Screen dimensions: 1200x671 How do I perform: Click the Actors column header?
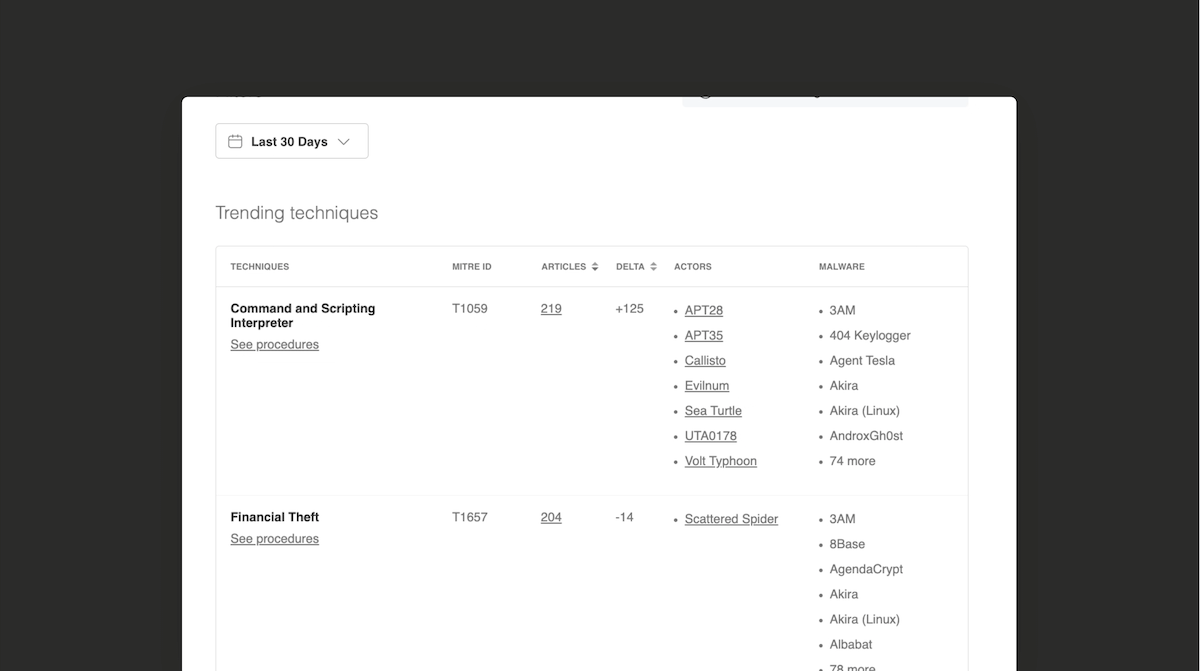coord(693,267)
